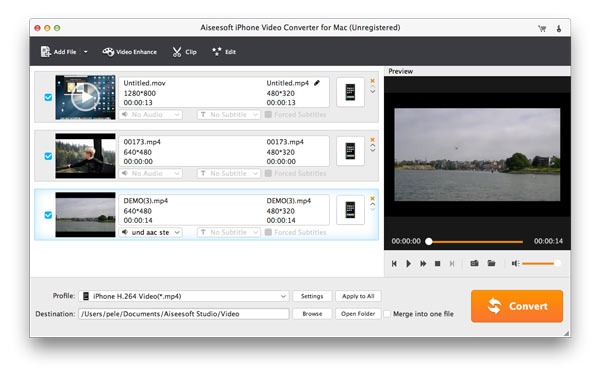This screenshot has height=378, width=600.
Task: Remove 00173.mp4 with orange X
Action: coord(372,140)
